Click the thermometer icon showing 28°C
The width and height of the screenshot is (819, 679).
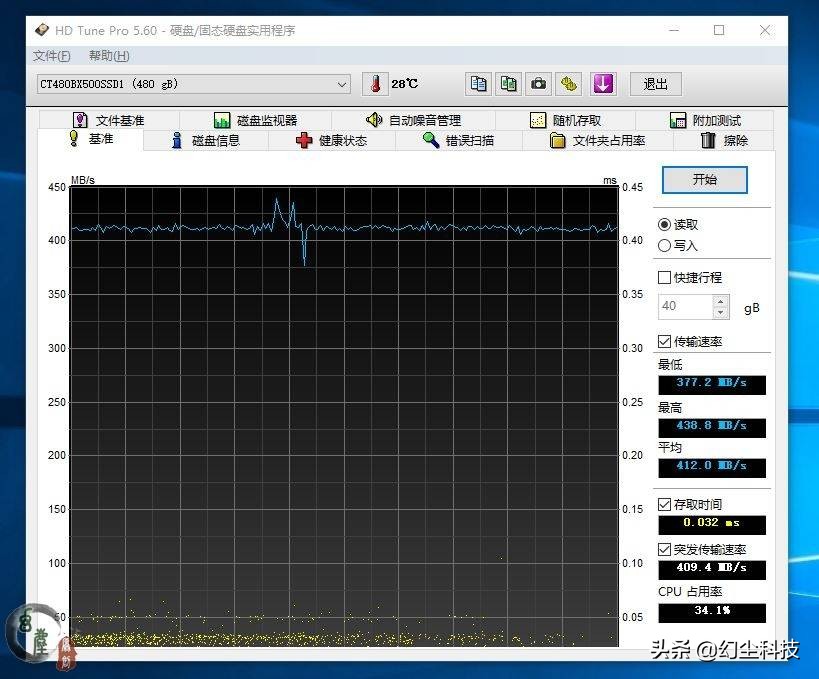click(x=373, y=83)
